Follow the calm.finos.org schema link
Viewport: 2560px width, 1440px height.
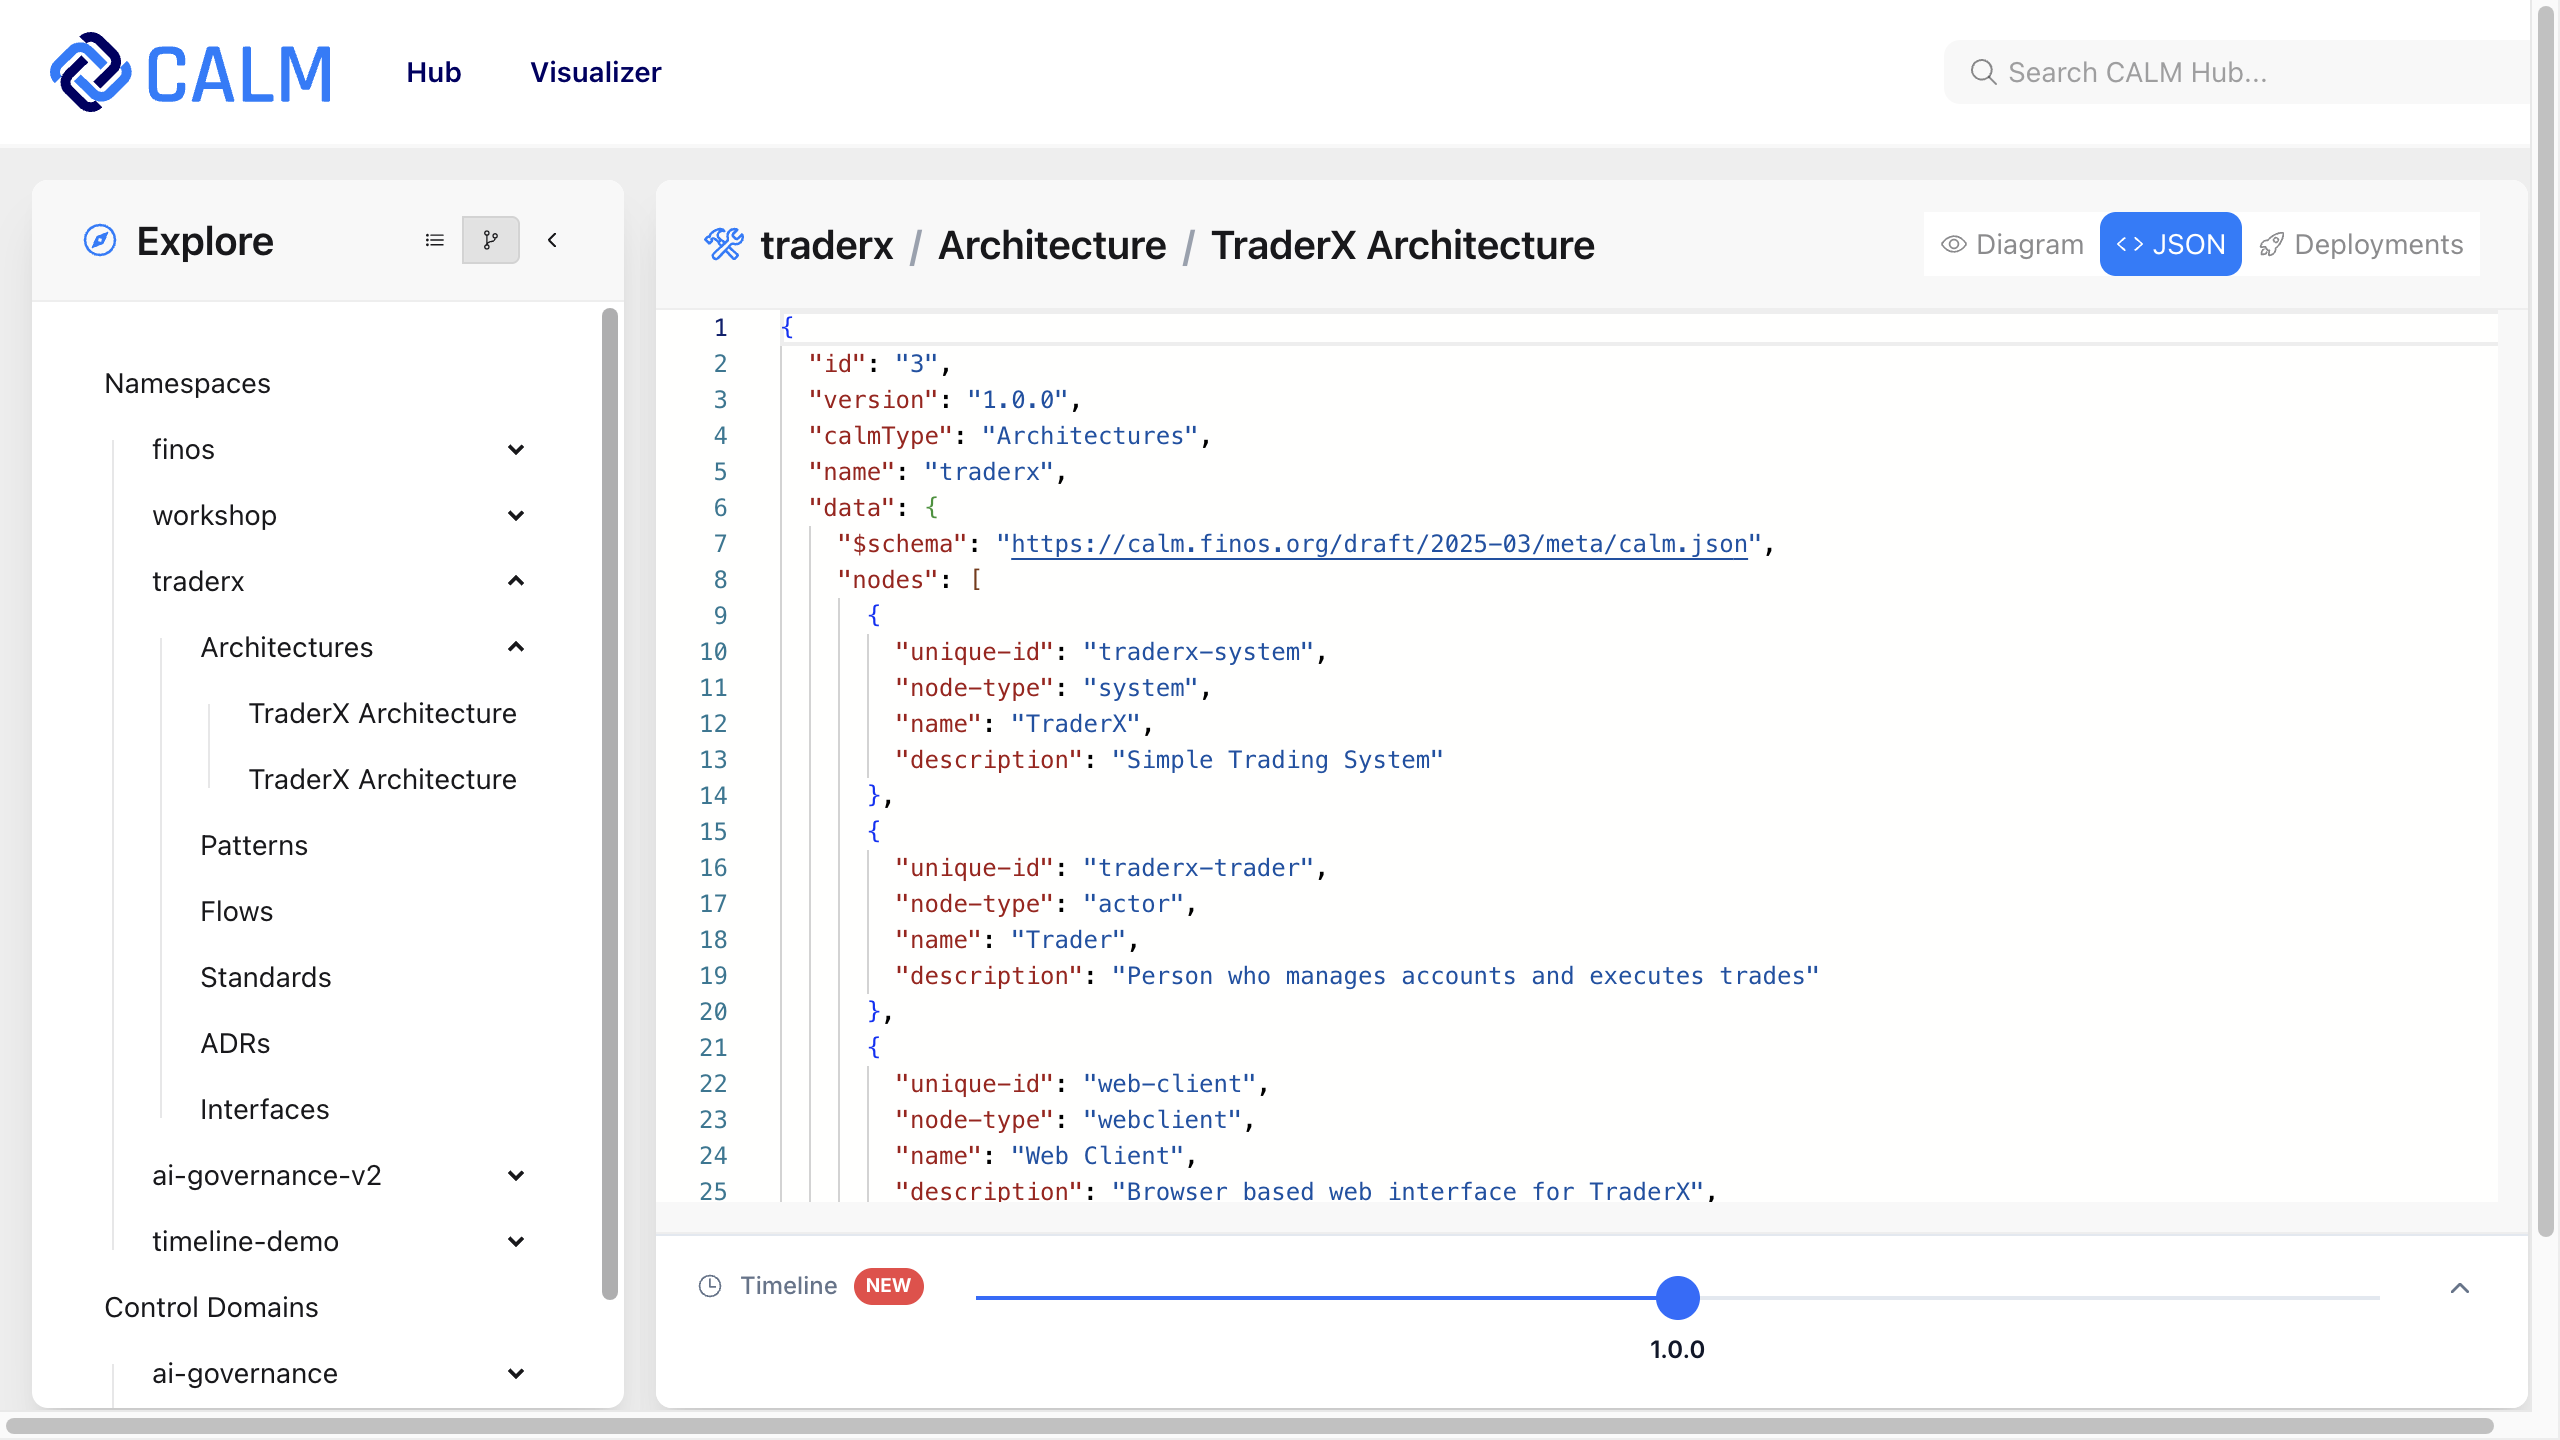tap(1379, 544)
